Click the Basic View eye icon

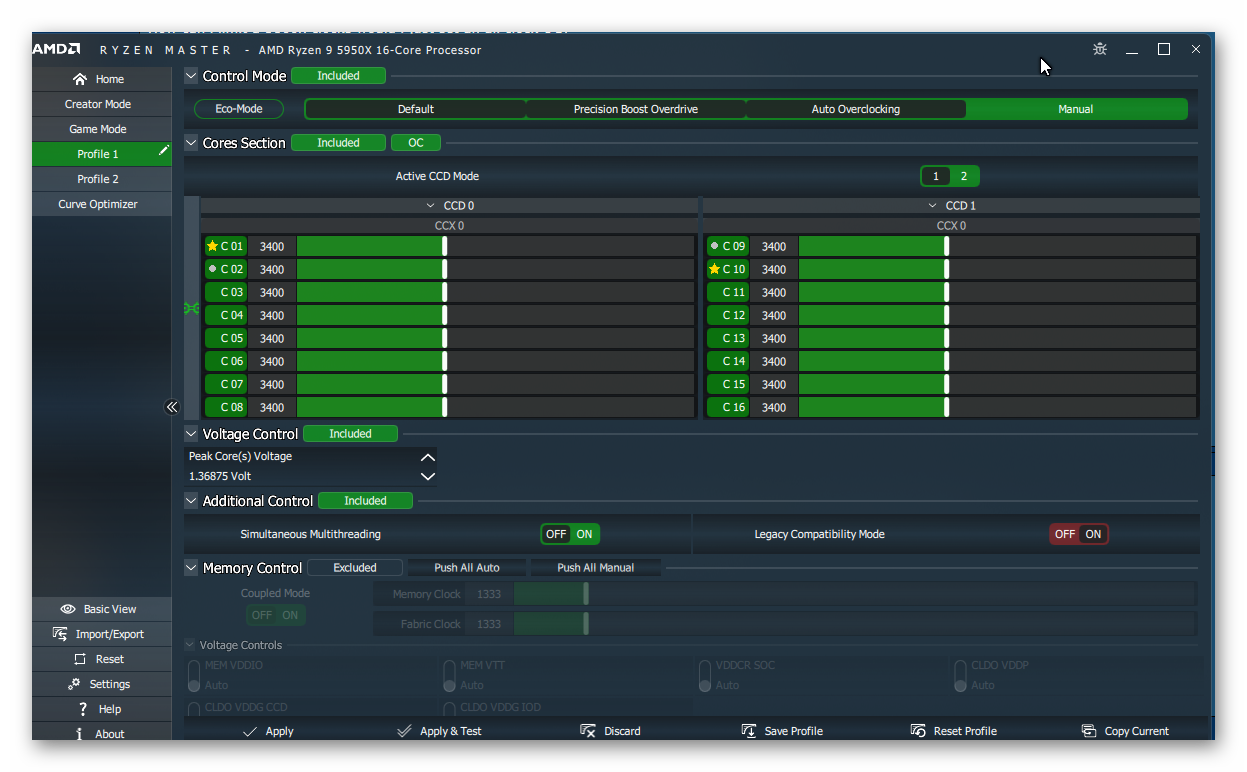(x=68, y=609)
